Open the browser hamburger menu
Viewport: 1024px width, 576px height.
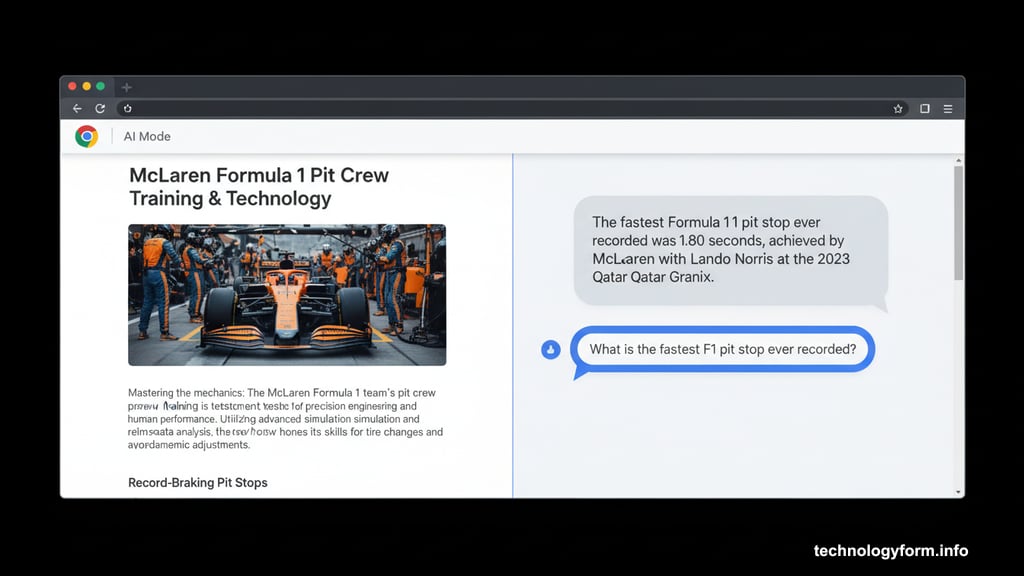[x=948, y=109]
